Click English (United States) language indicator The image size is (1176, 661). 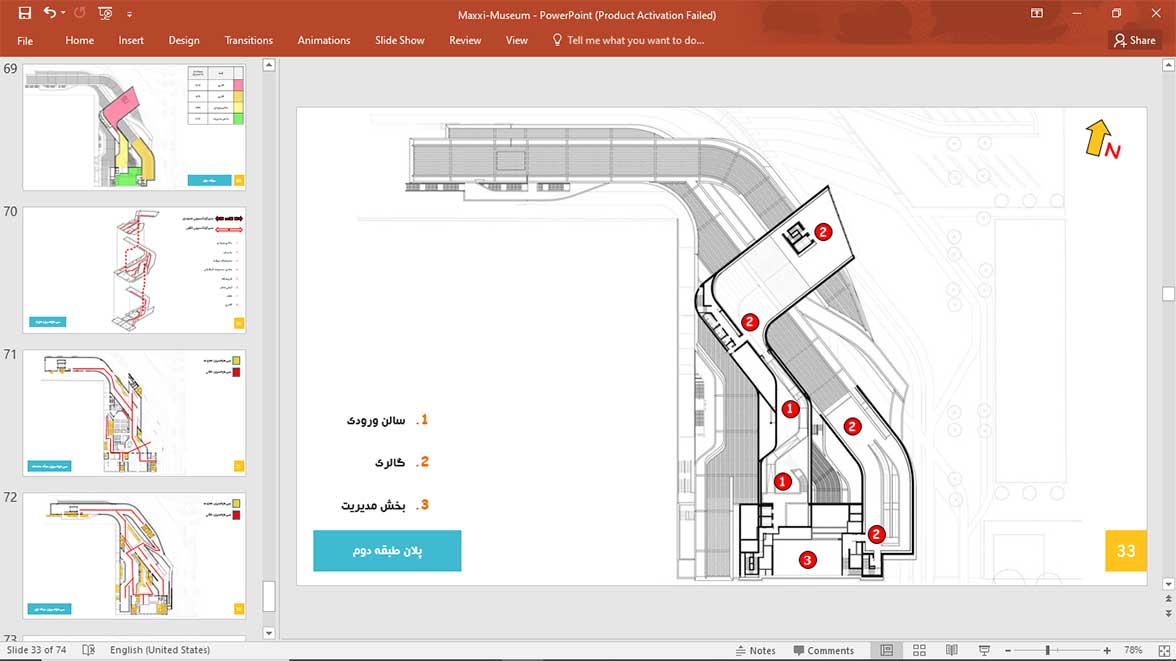click(x=160, y=650)
